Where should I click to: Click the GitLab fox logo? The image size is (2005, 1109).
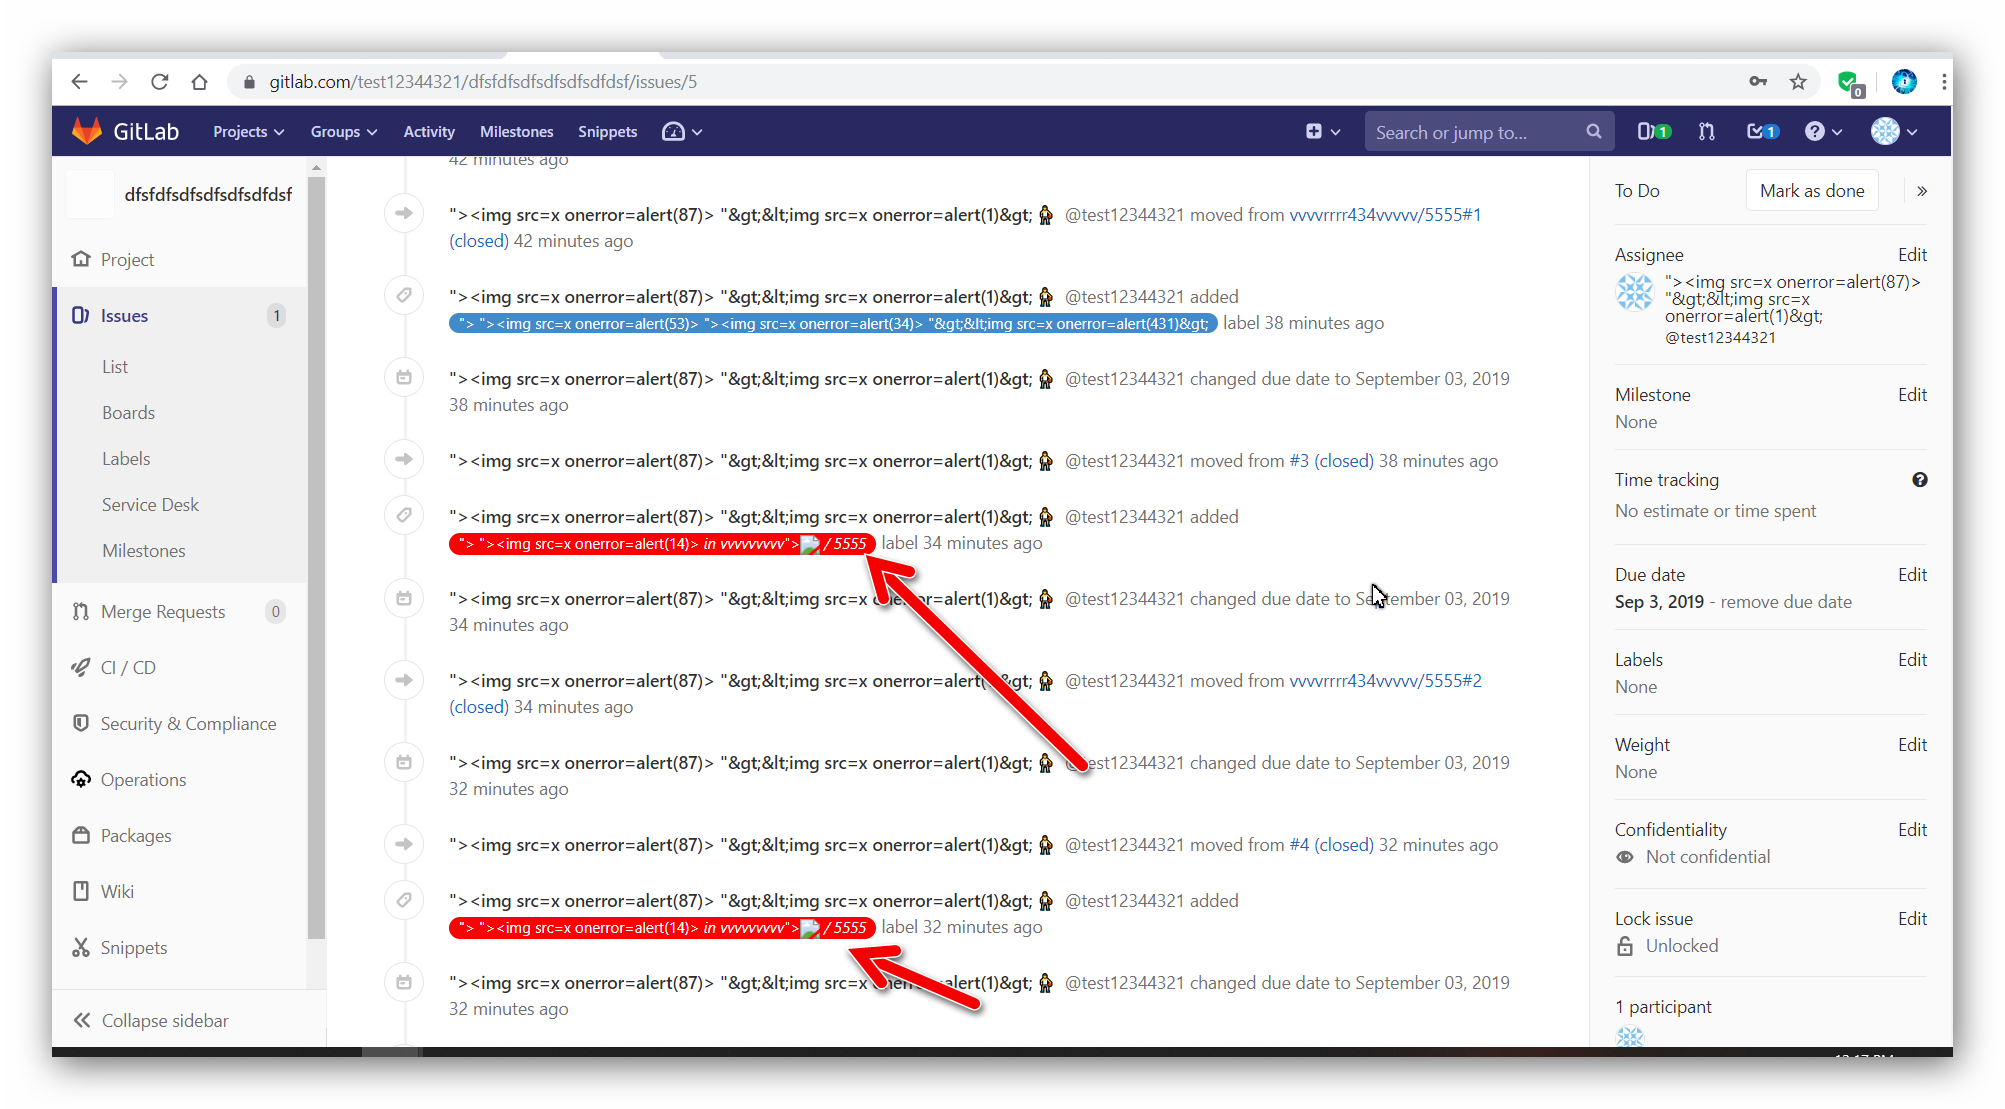87,131
